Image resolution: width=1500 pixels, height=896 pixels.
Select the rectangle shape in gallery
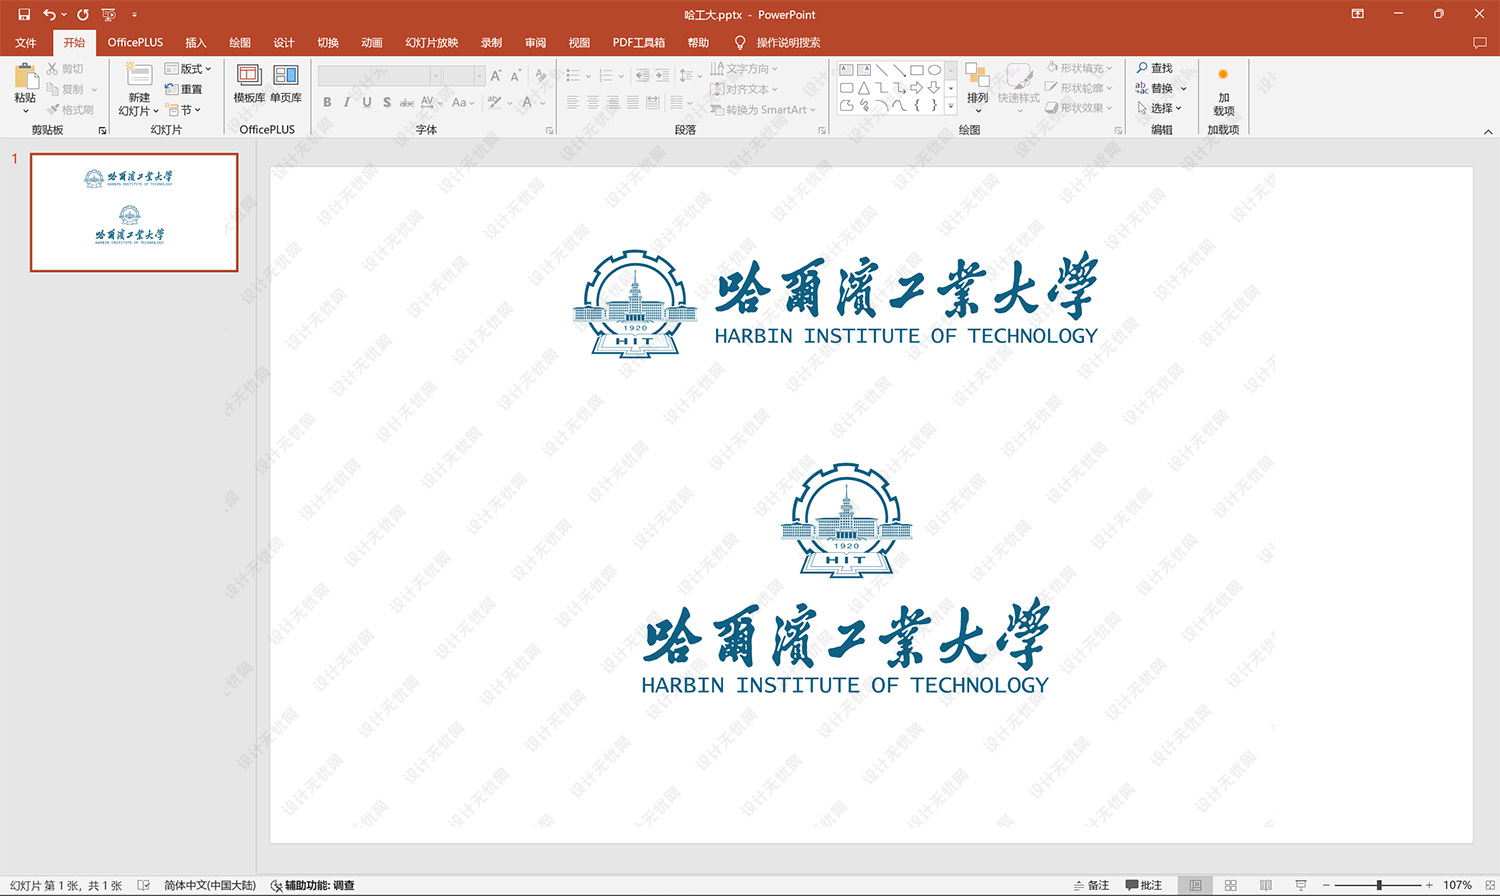tap(916, 70)
